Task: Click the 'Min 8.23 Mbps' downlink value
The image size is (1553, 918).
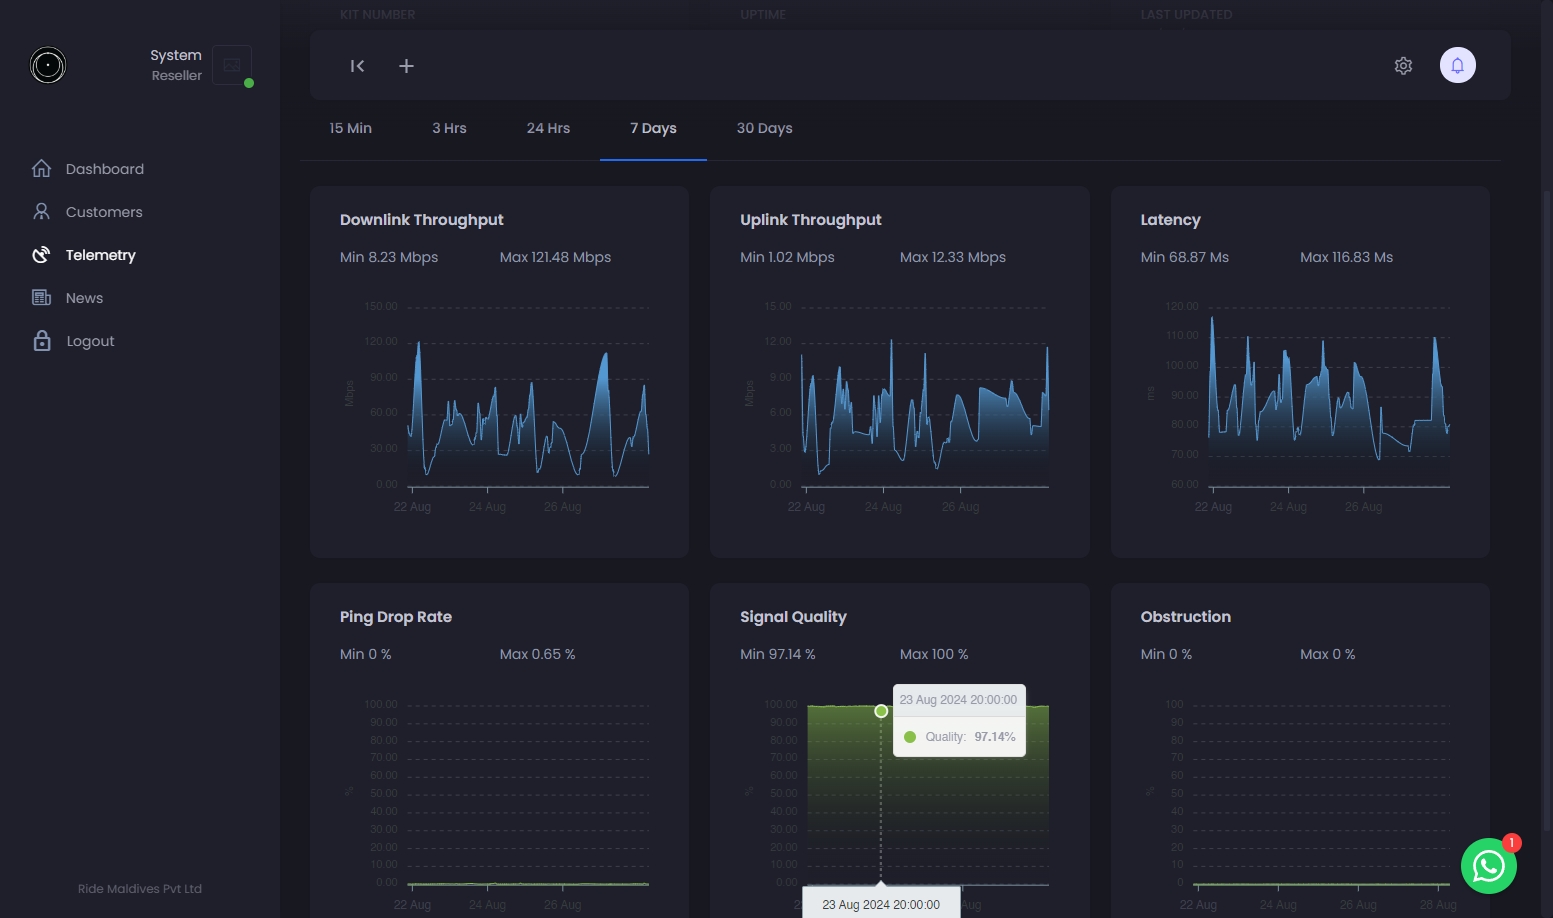Action: [x=389, y=257]
